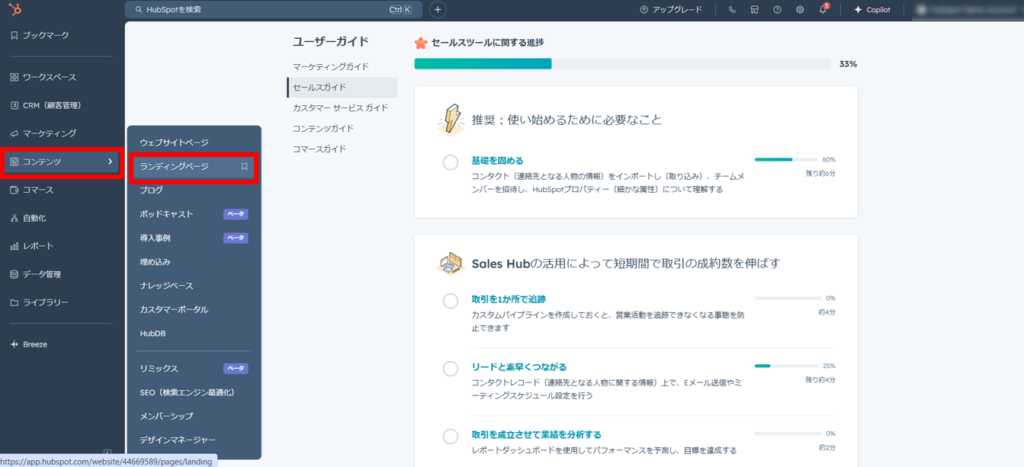The width and height of the screenshot is (1024, 467).
Task: Select メンバーシップ in the submenu
Action: pos(166,416)
